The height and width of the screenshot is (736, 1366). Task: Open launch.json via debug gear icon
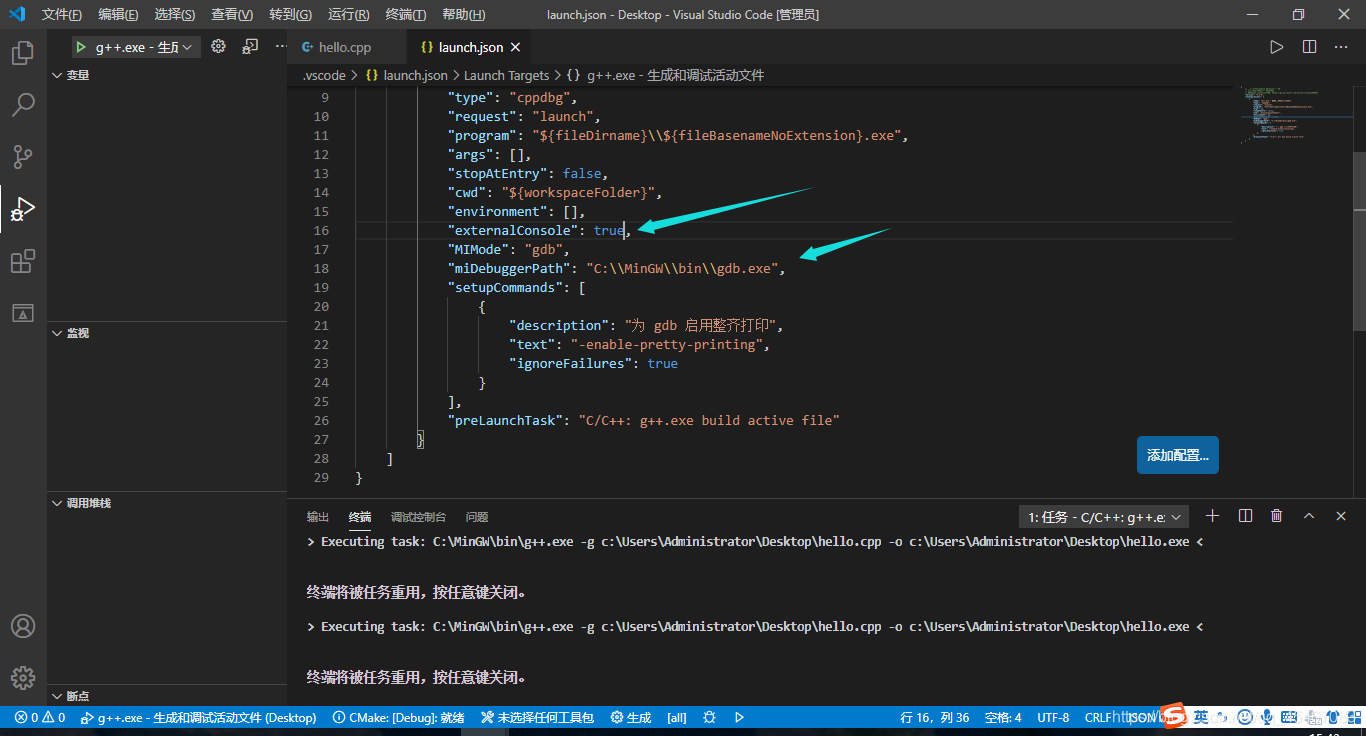(219, 47)
